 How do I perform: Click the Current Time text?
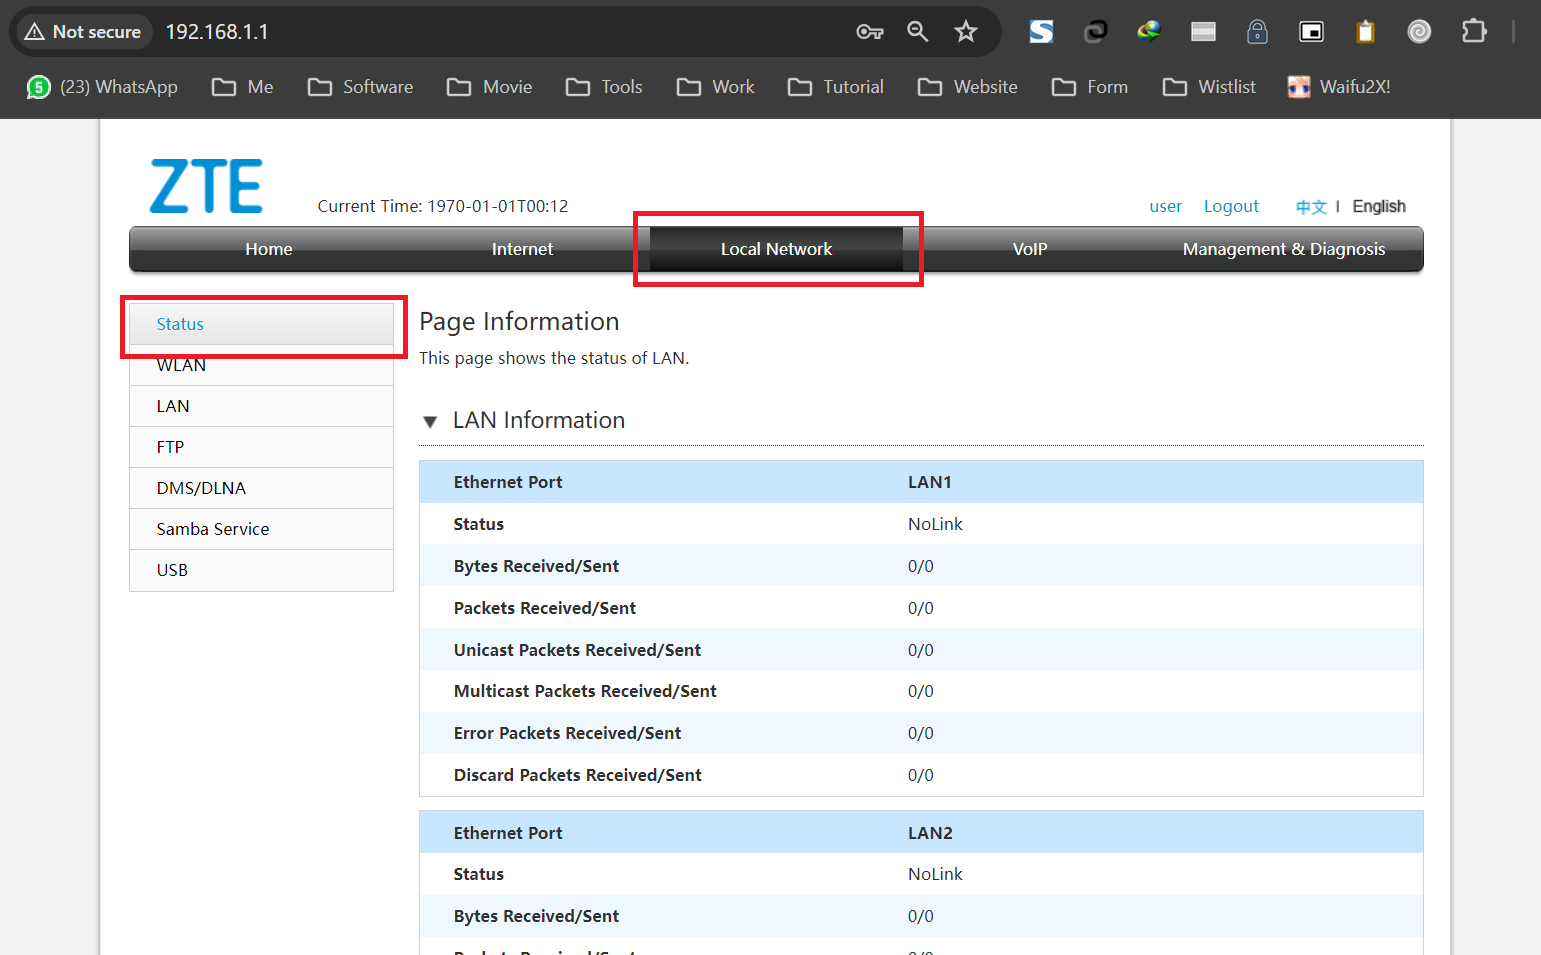click(x=443, y=206)
